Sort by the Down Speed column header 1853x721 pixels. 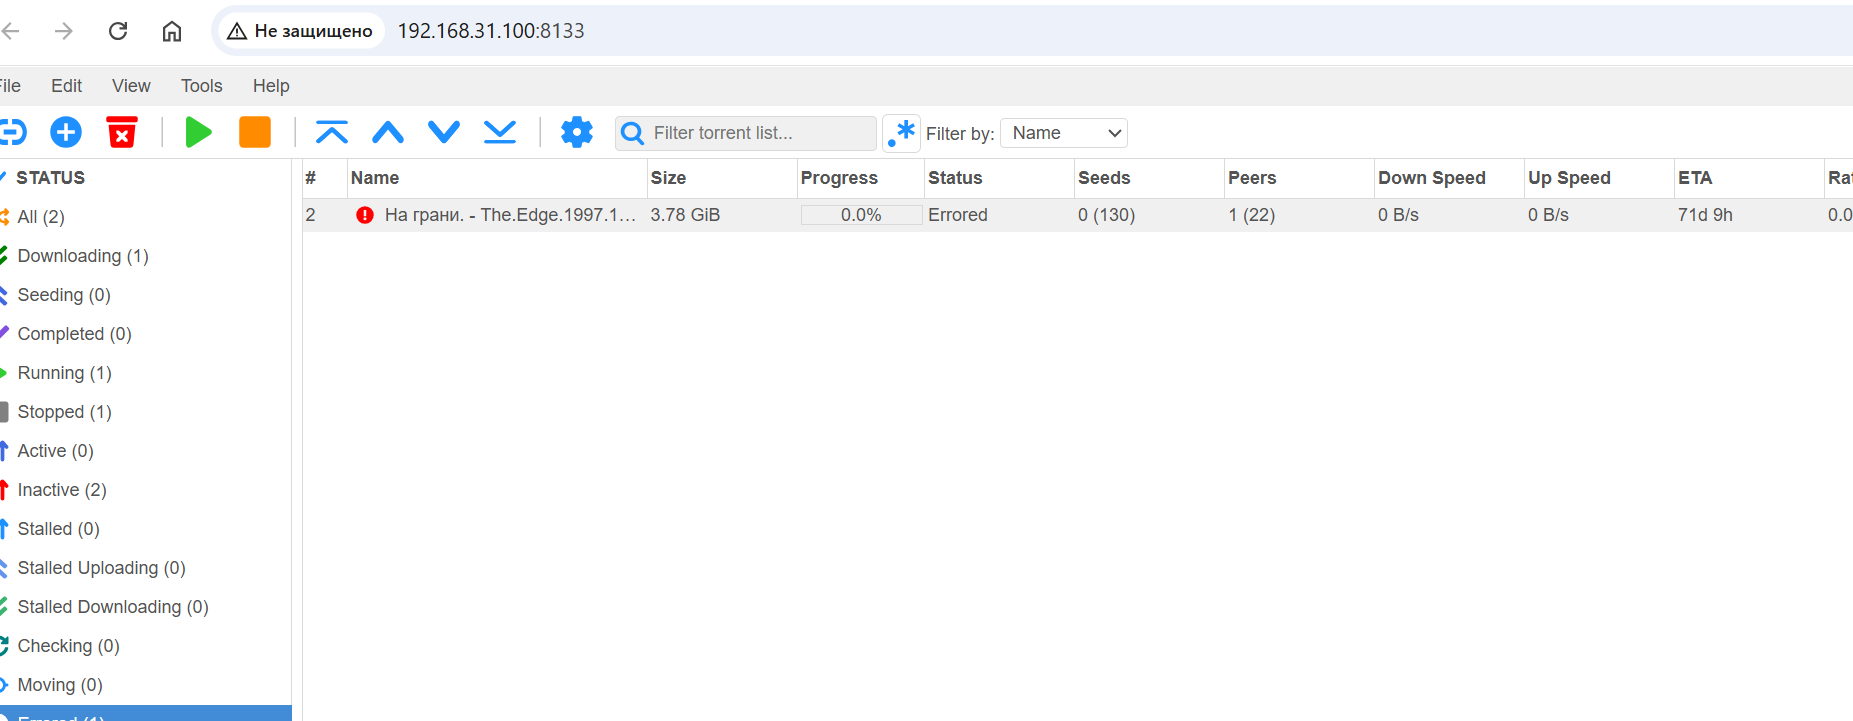pos(1431,178)
